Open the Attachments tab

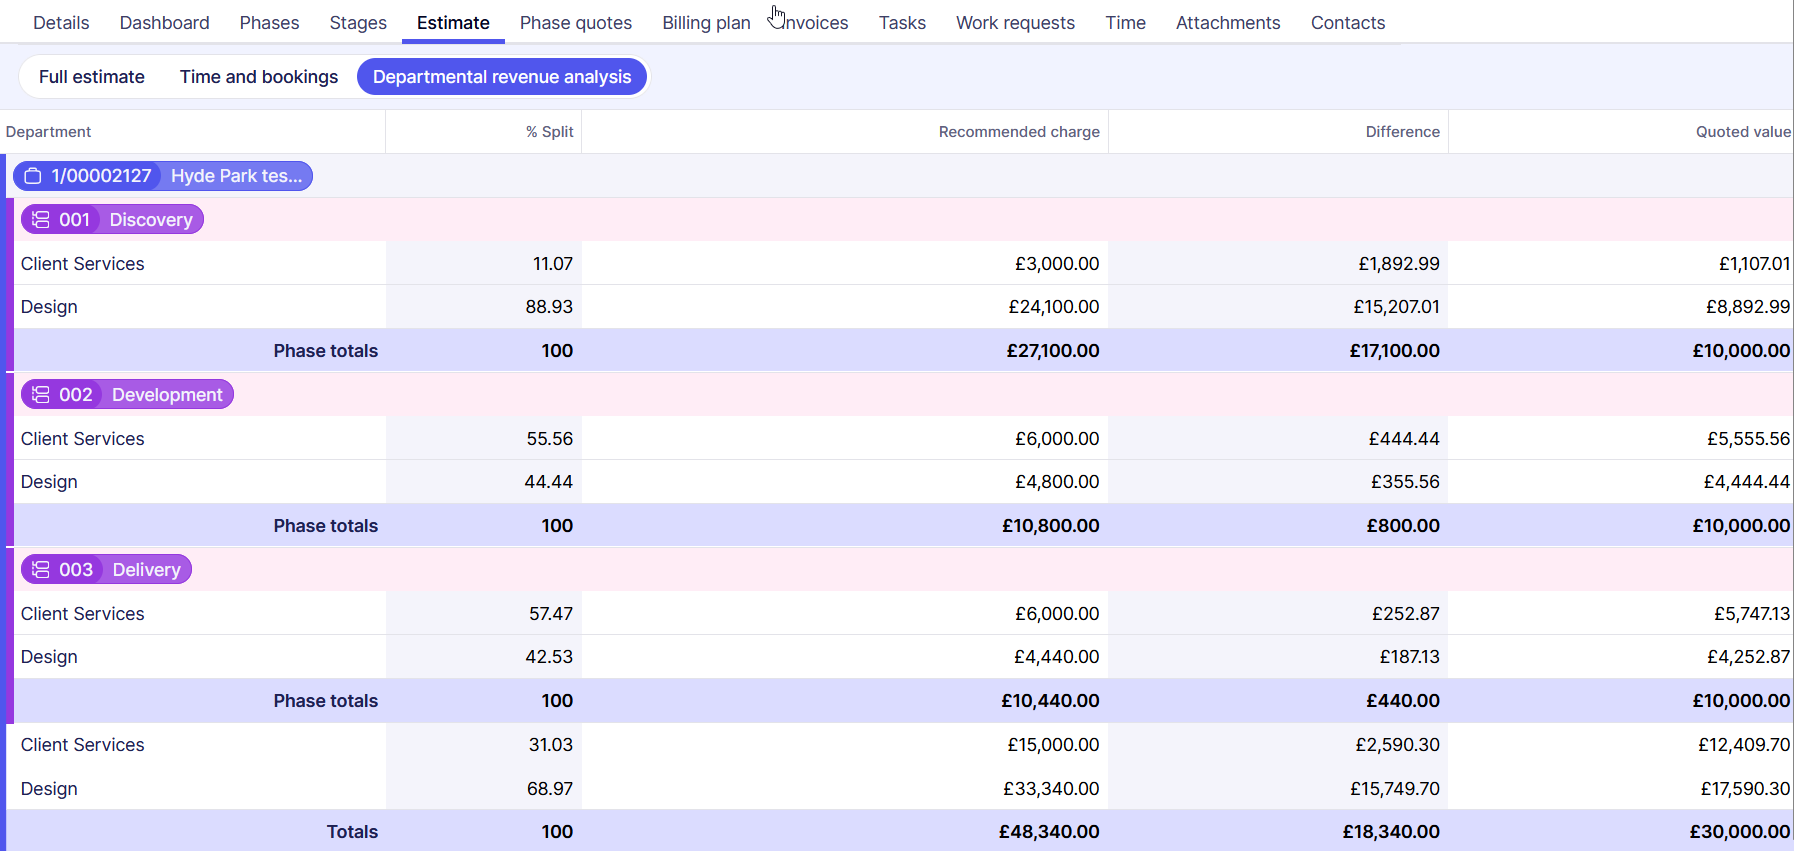coord(1228,23)
